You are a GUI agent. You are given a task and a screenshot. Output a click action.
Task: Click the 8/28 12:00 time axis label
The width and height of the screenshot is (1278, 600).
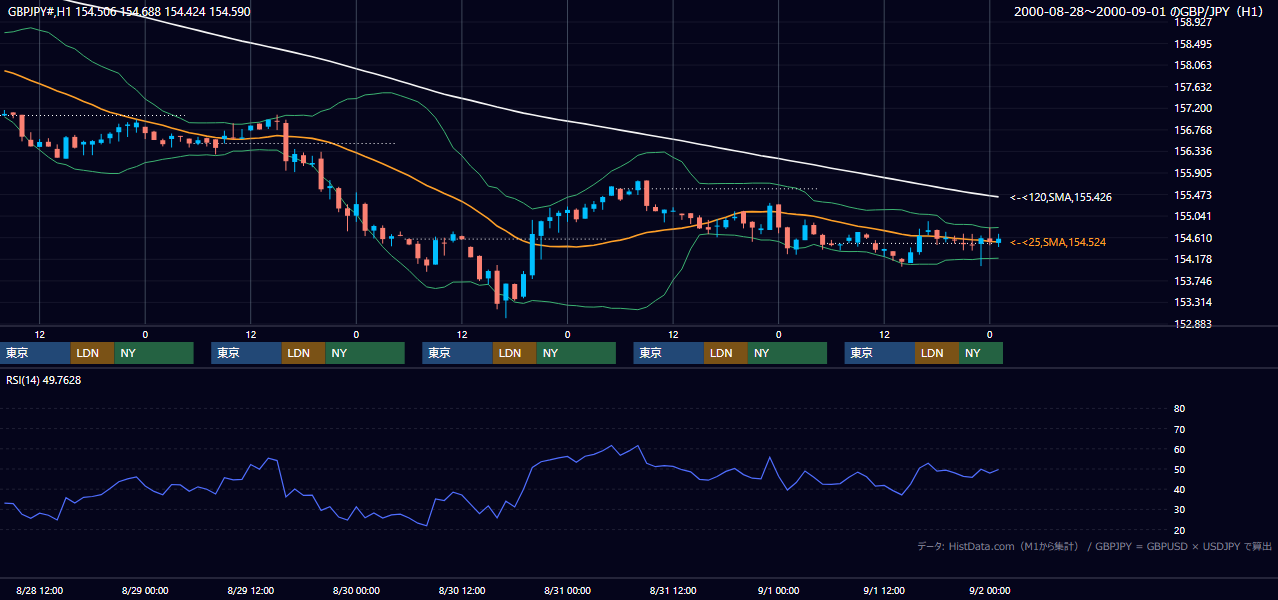39,590
